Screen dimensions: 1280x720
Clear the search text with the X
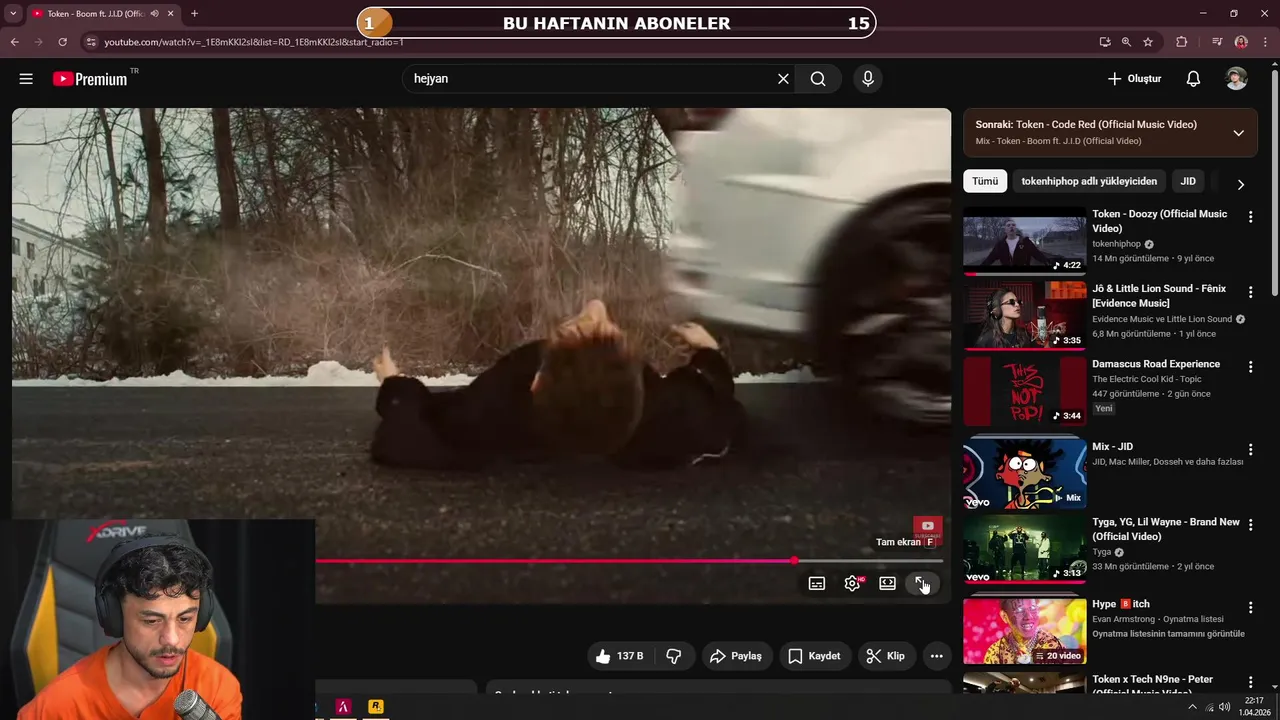[783, 79]
